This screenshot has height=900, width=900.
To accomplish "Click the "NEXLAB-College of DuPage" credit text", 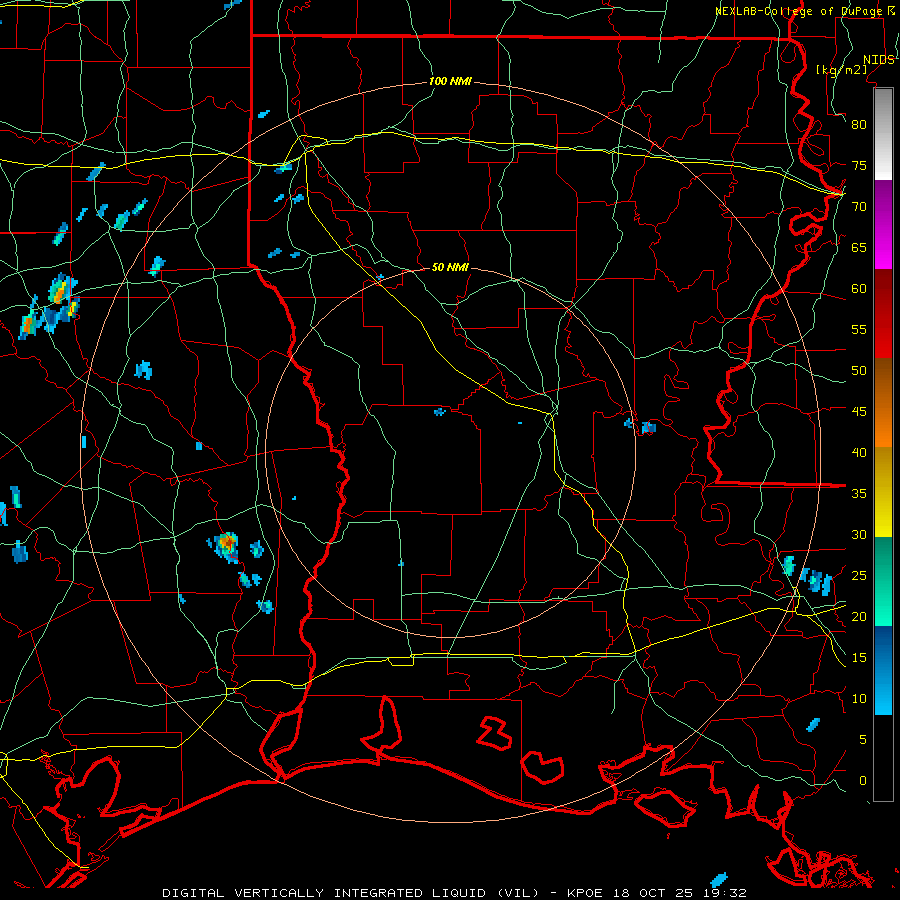I will click(800, 11).
